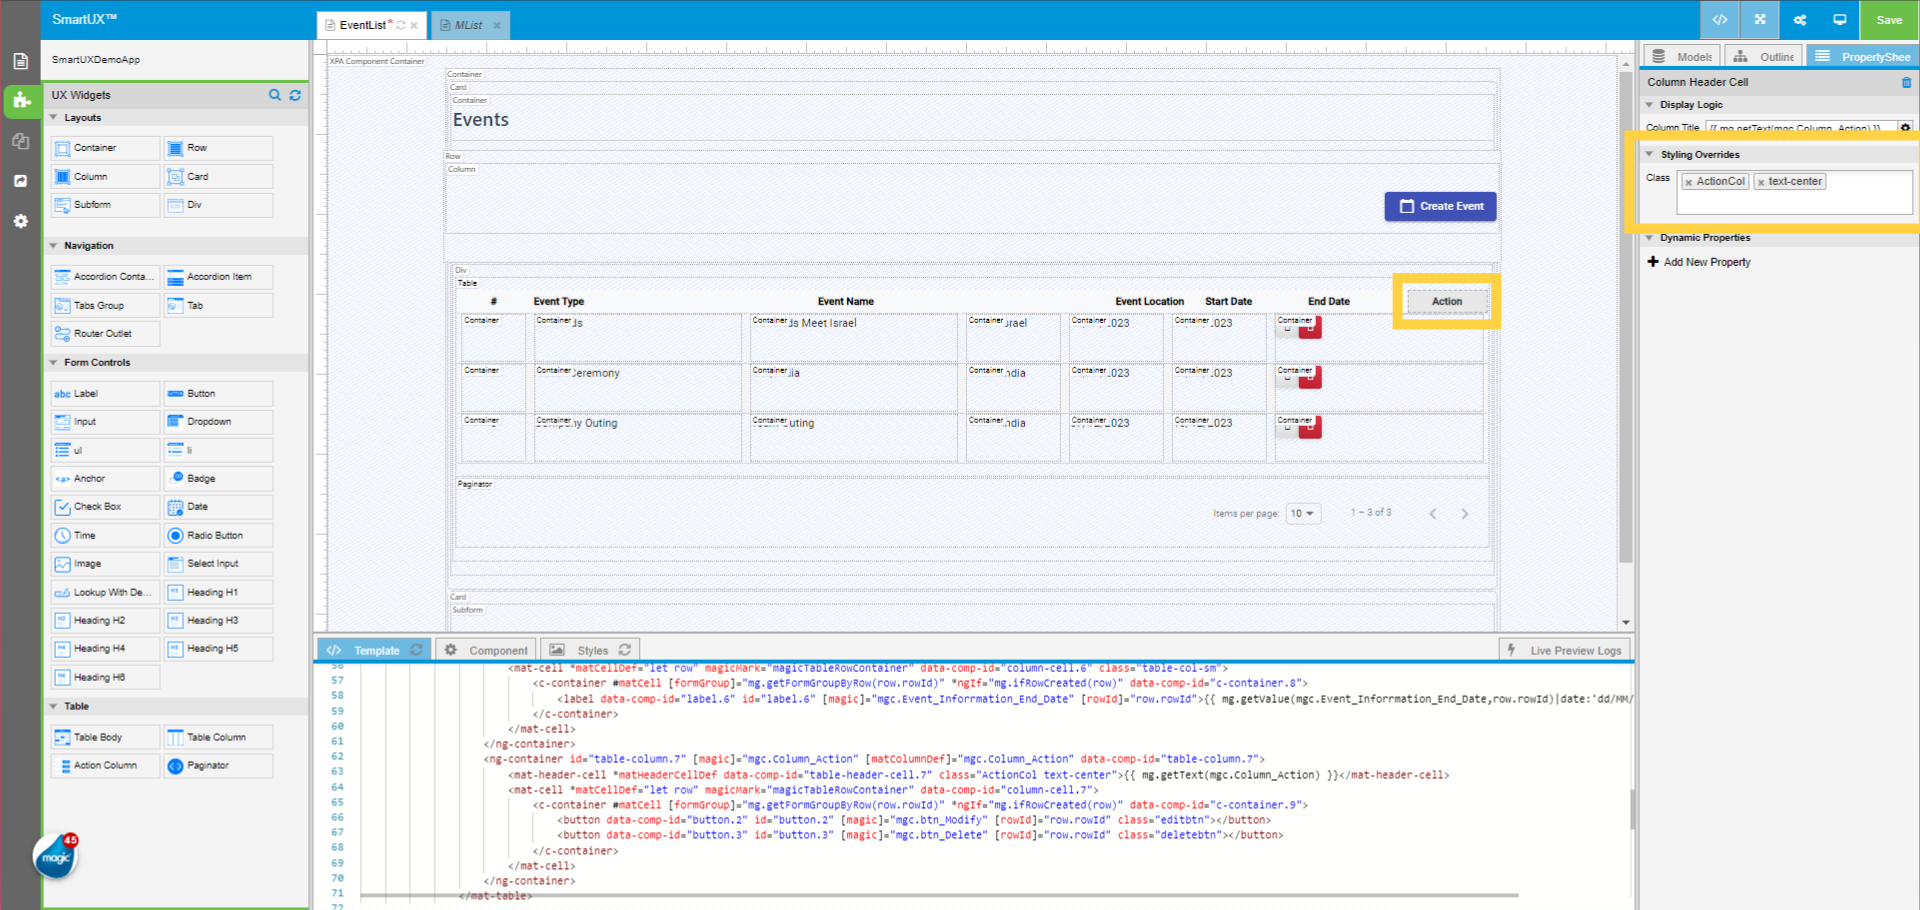Screen dimensions: 1920x910
Task: Open device preview via monitor icon
Action: (x=1840, y=20)
